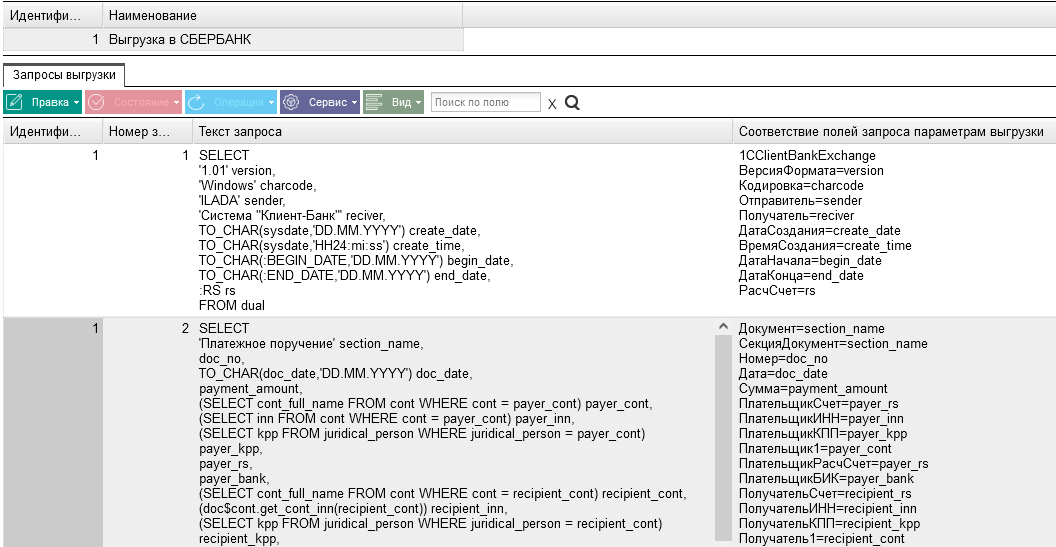Viewport: 1056px width, 547px height.
Task: Sort by Текст запроса column header
Action: tap(463, 131)
